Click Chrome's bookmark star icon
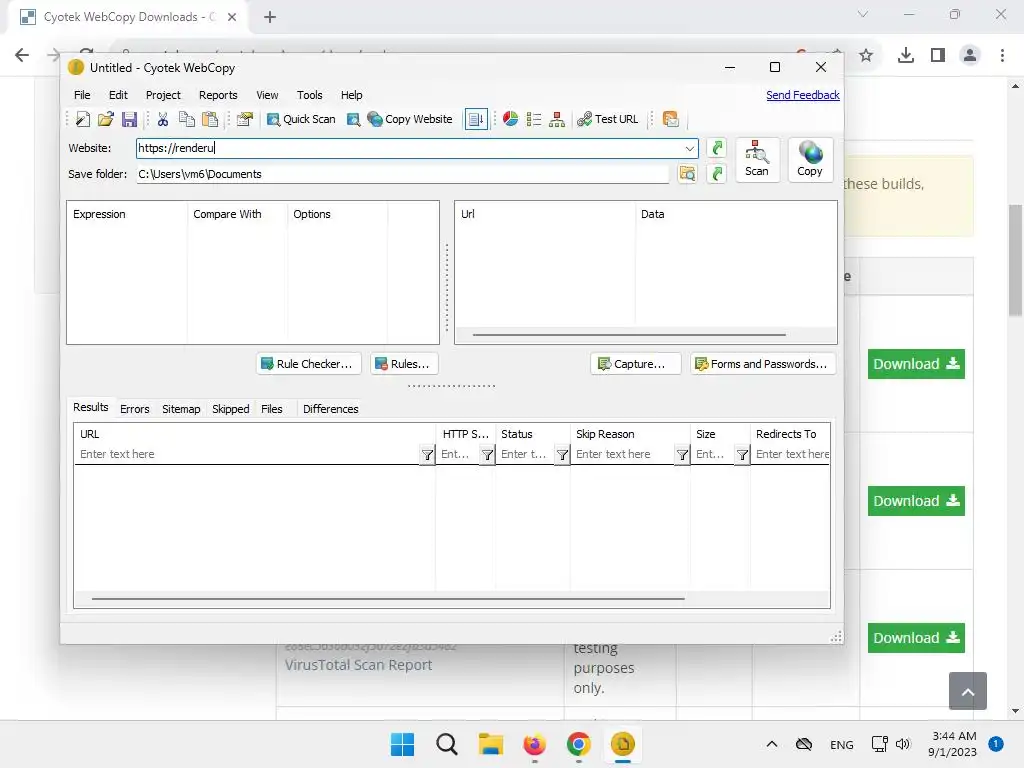 point(866,56)
